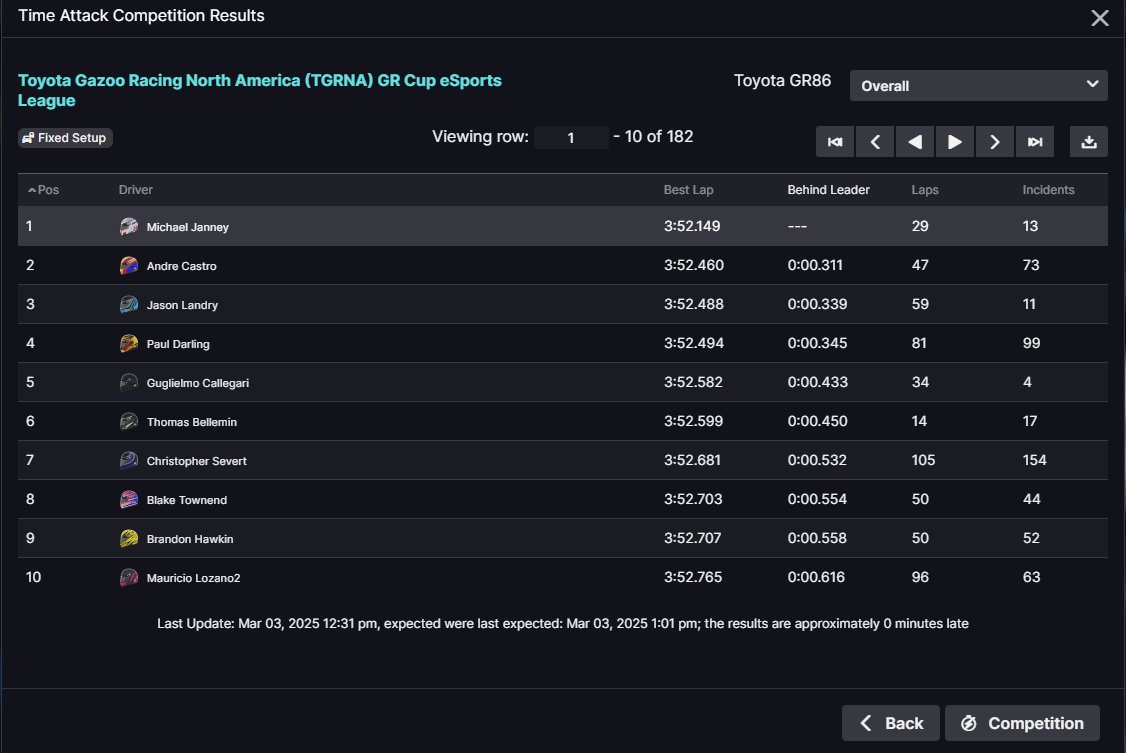Click best lap time 3:52.149

692,226
